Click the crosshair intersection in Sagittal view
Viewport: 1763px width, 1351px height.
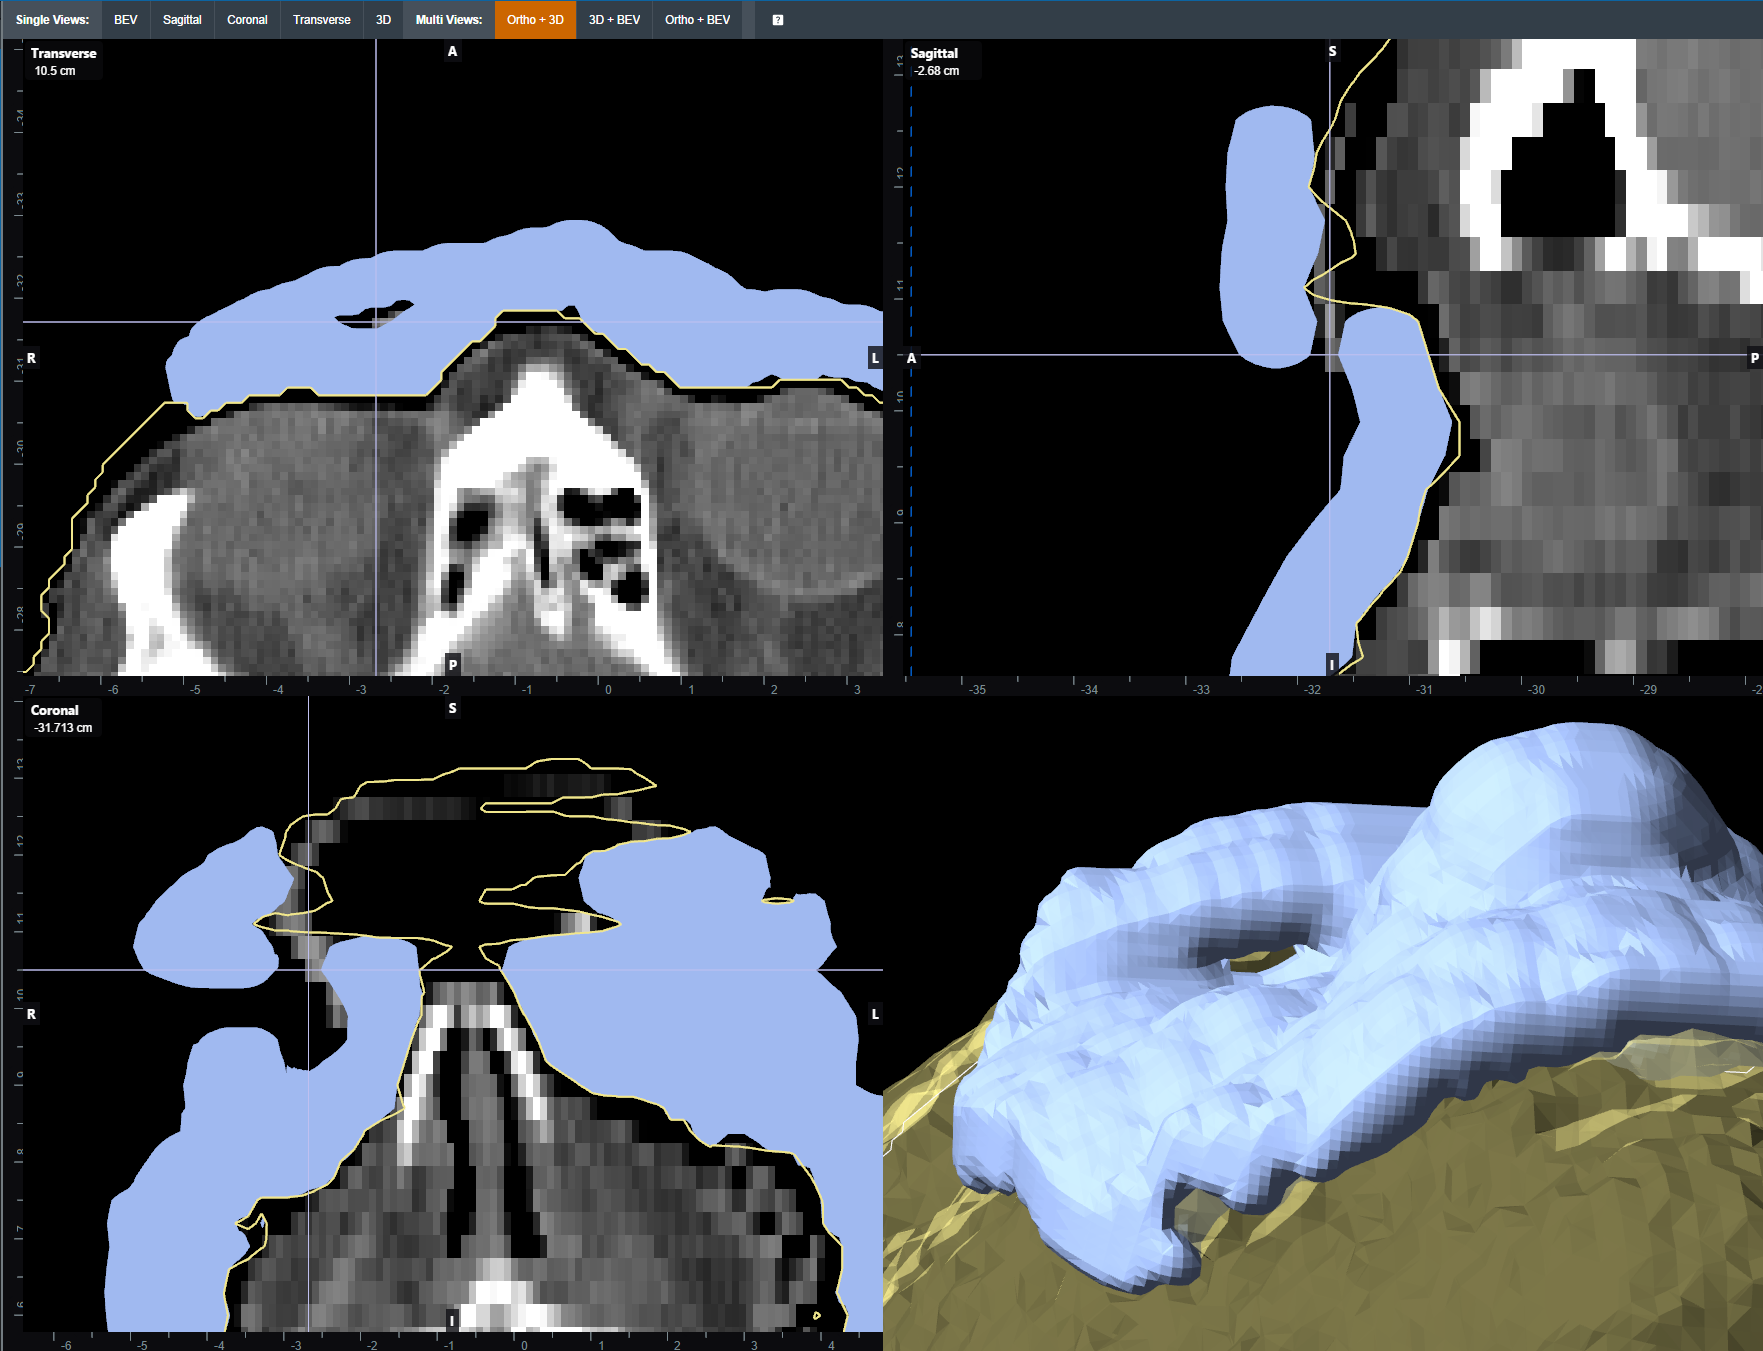coord(1330,355)
